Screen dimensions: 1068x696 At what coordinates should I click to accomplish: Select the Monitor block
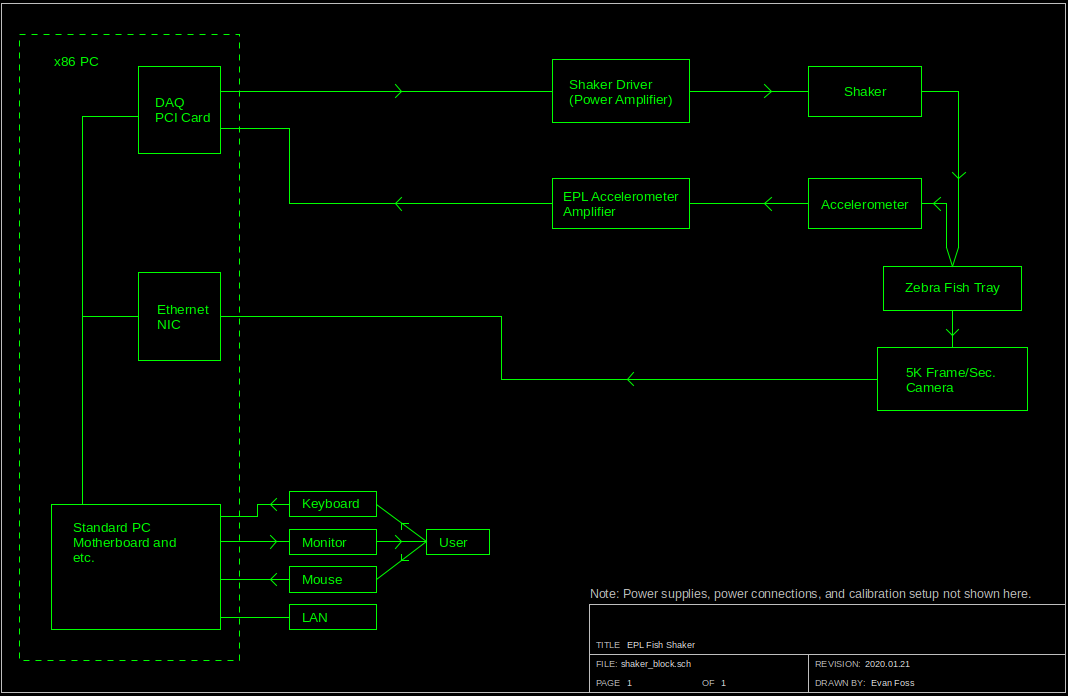333,541
